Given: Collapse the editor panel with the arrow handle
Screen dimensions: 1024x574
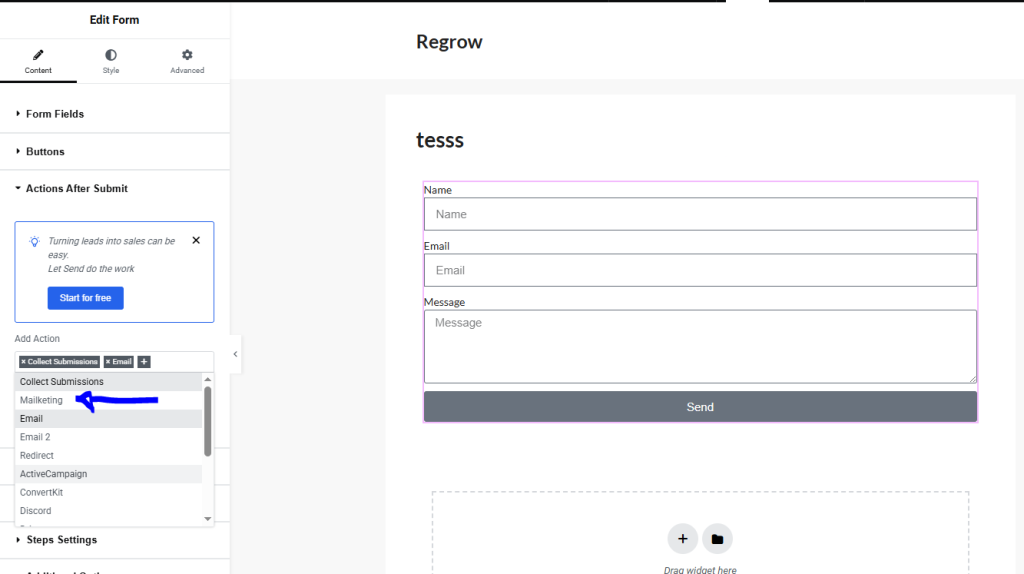Looking at the screenshot, I should [235, 354].
